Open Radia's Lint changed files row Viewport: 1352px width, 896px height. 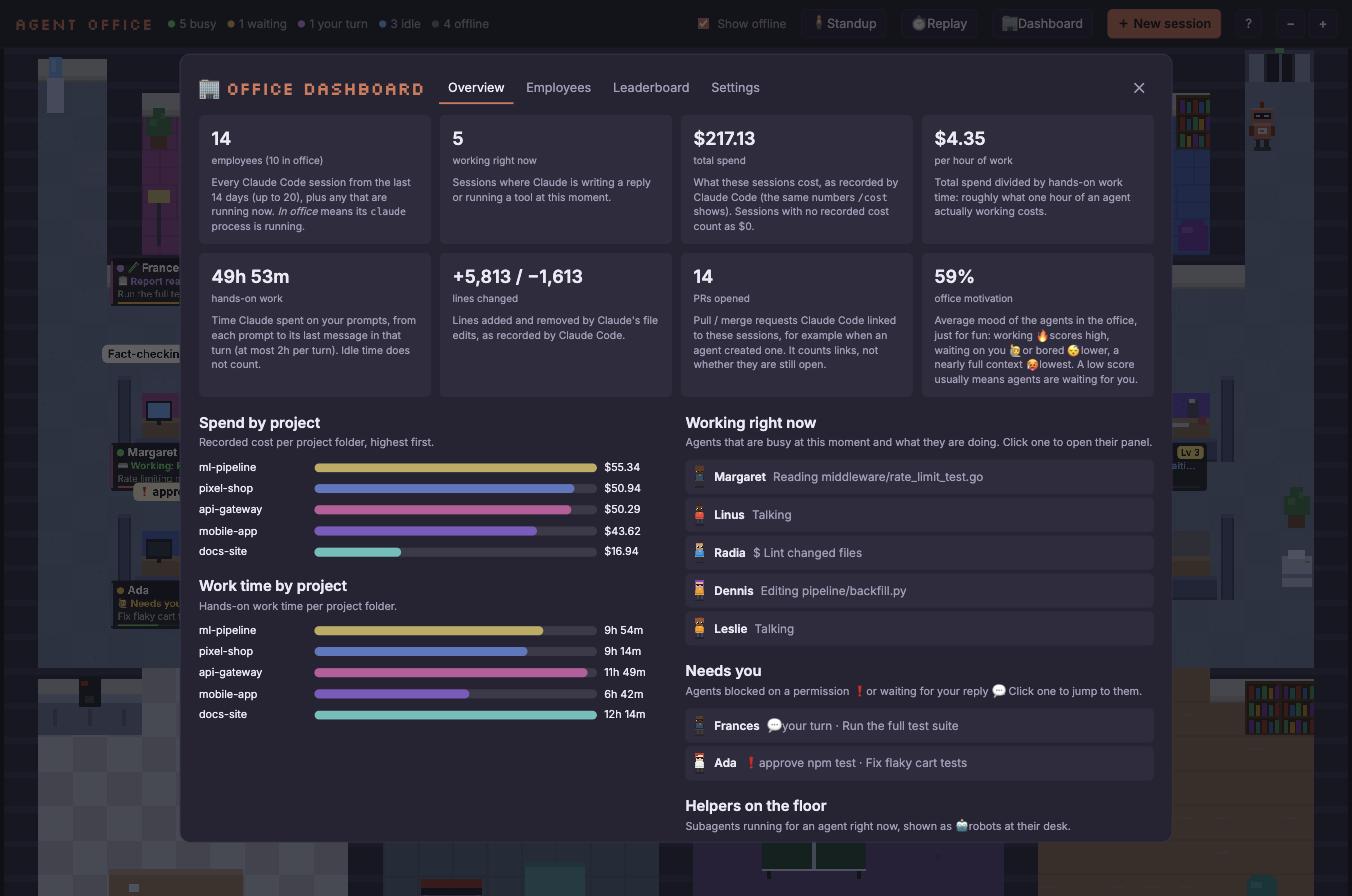(919, 553)
